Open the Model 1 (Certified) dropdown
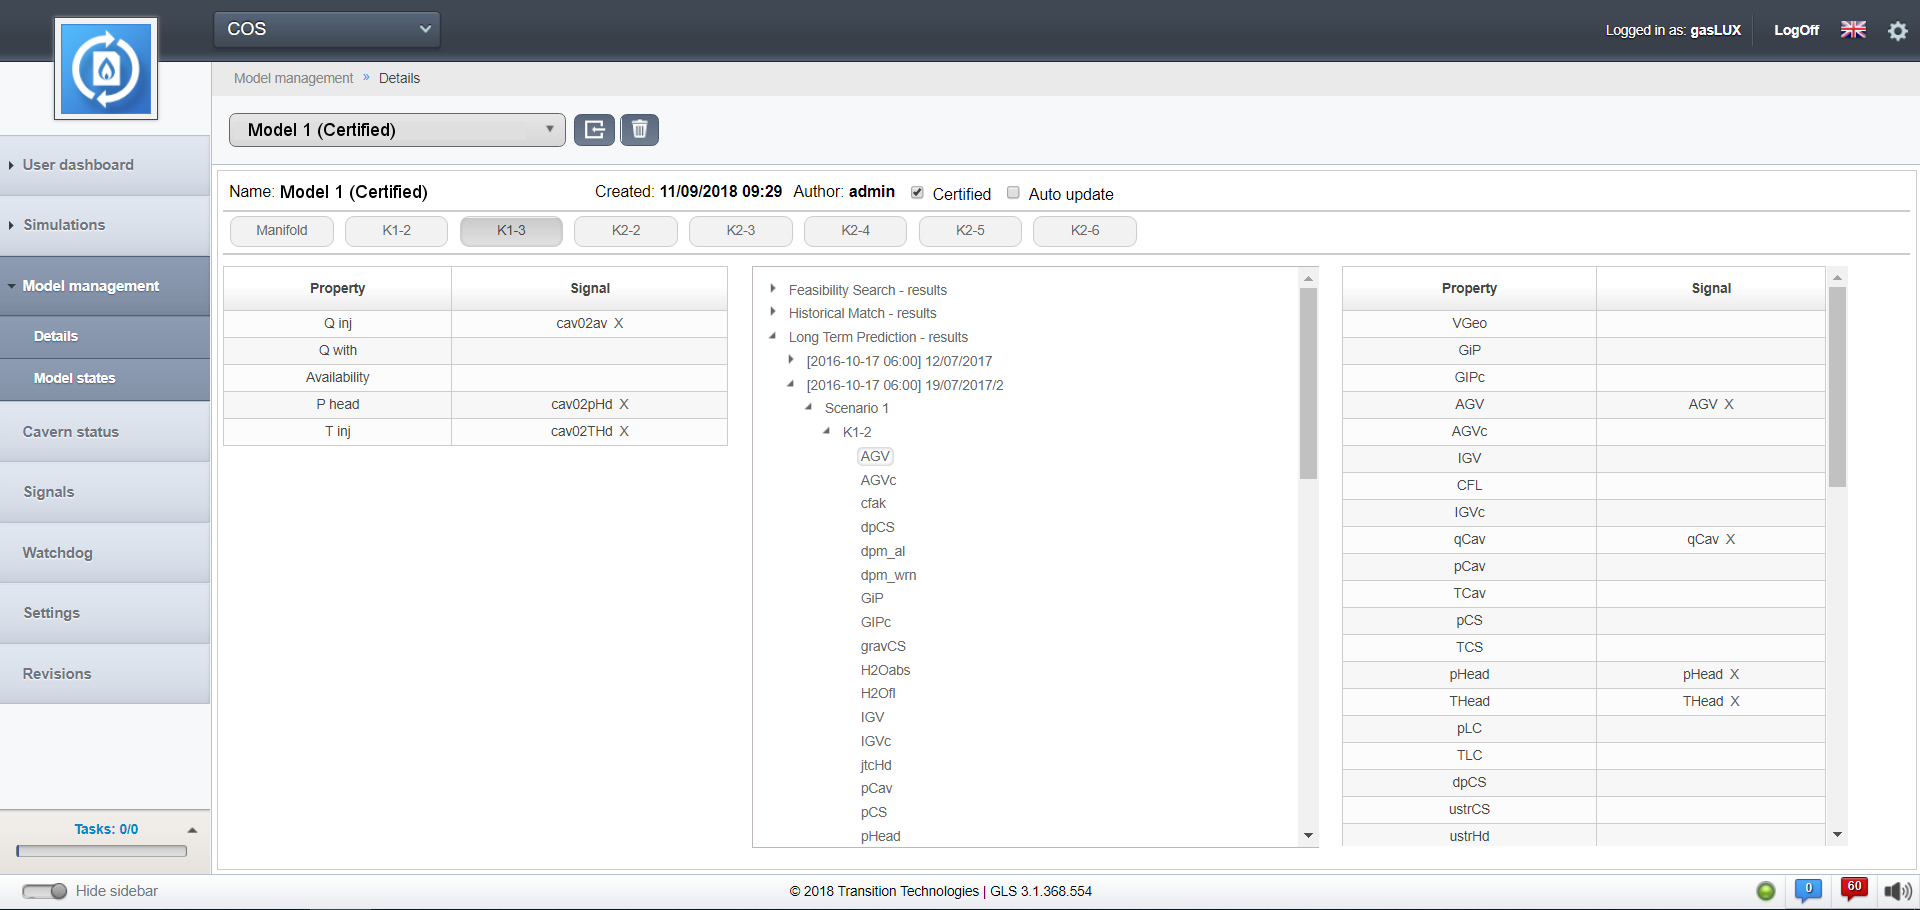Viewport: 1920px width, 910px height. (397, 130)
